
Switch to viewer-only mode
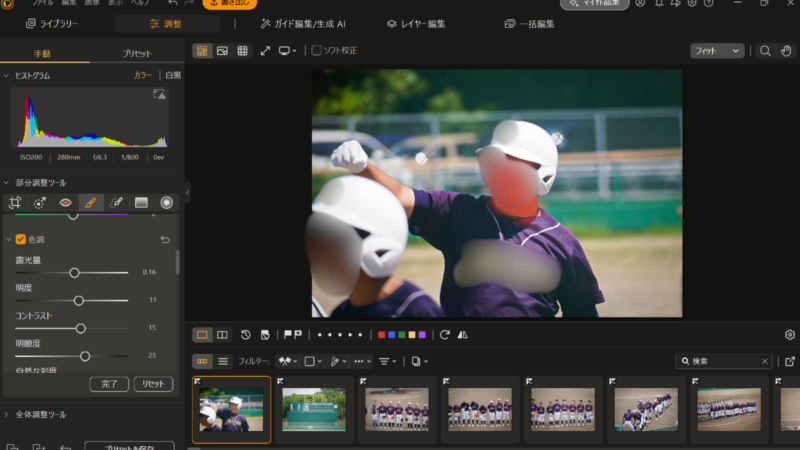pos(222,51)
